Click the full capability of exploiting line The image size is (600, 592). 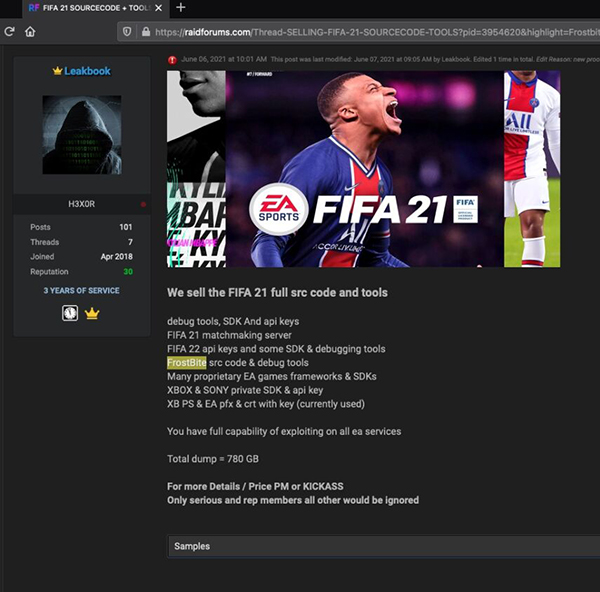click(284, 432)
